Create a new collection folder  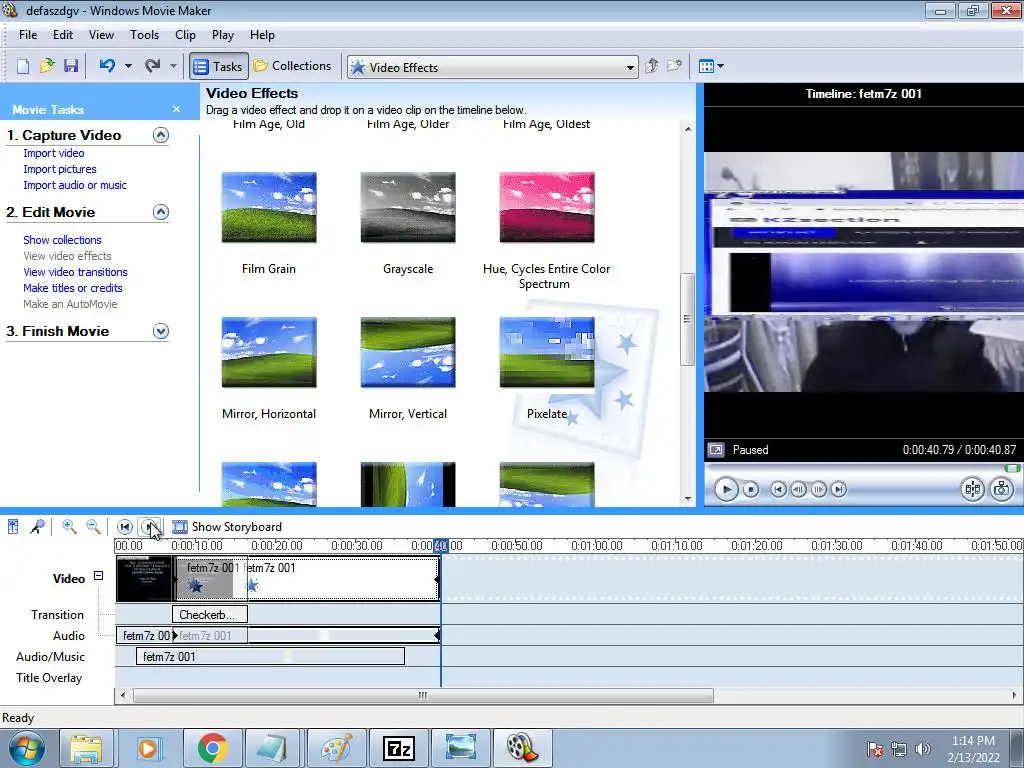coord(674,66)
